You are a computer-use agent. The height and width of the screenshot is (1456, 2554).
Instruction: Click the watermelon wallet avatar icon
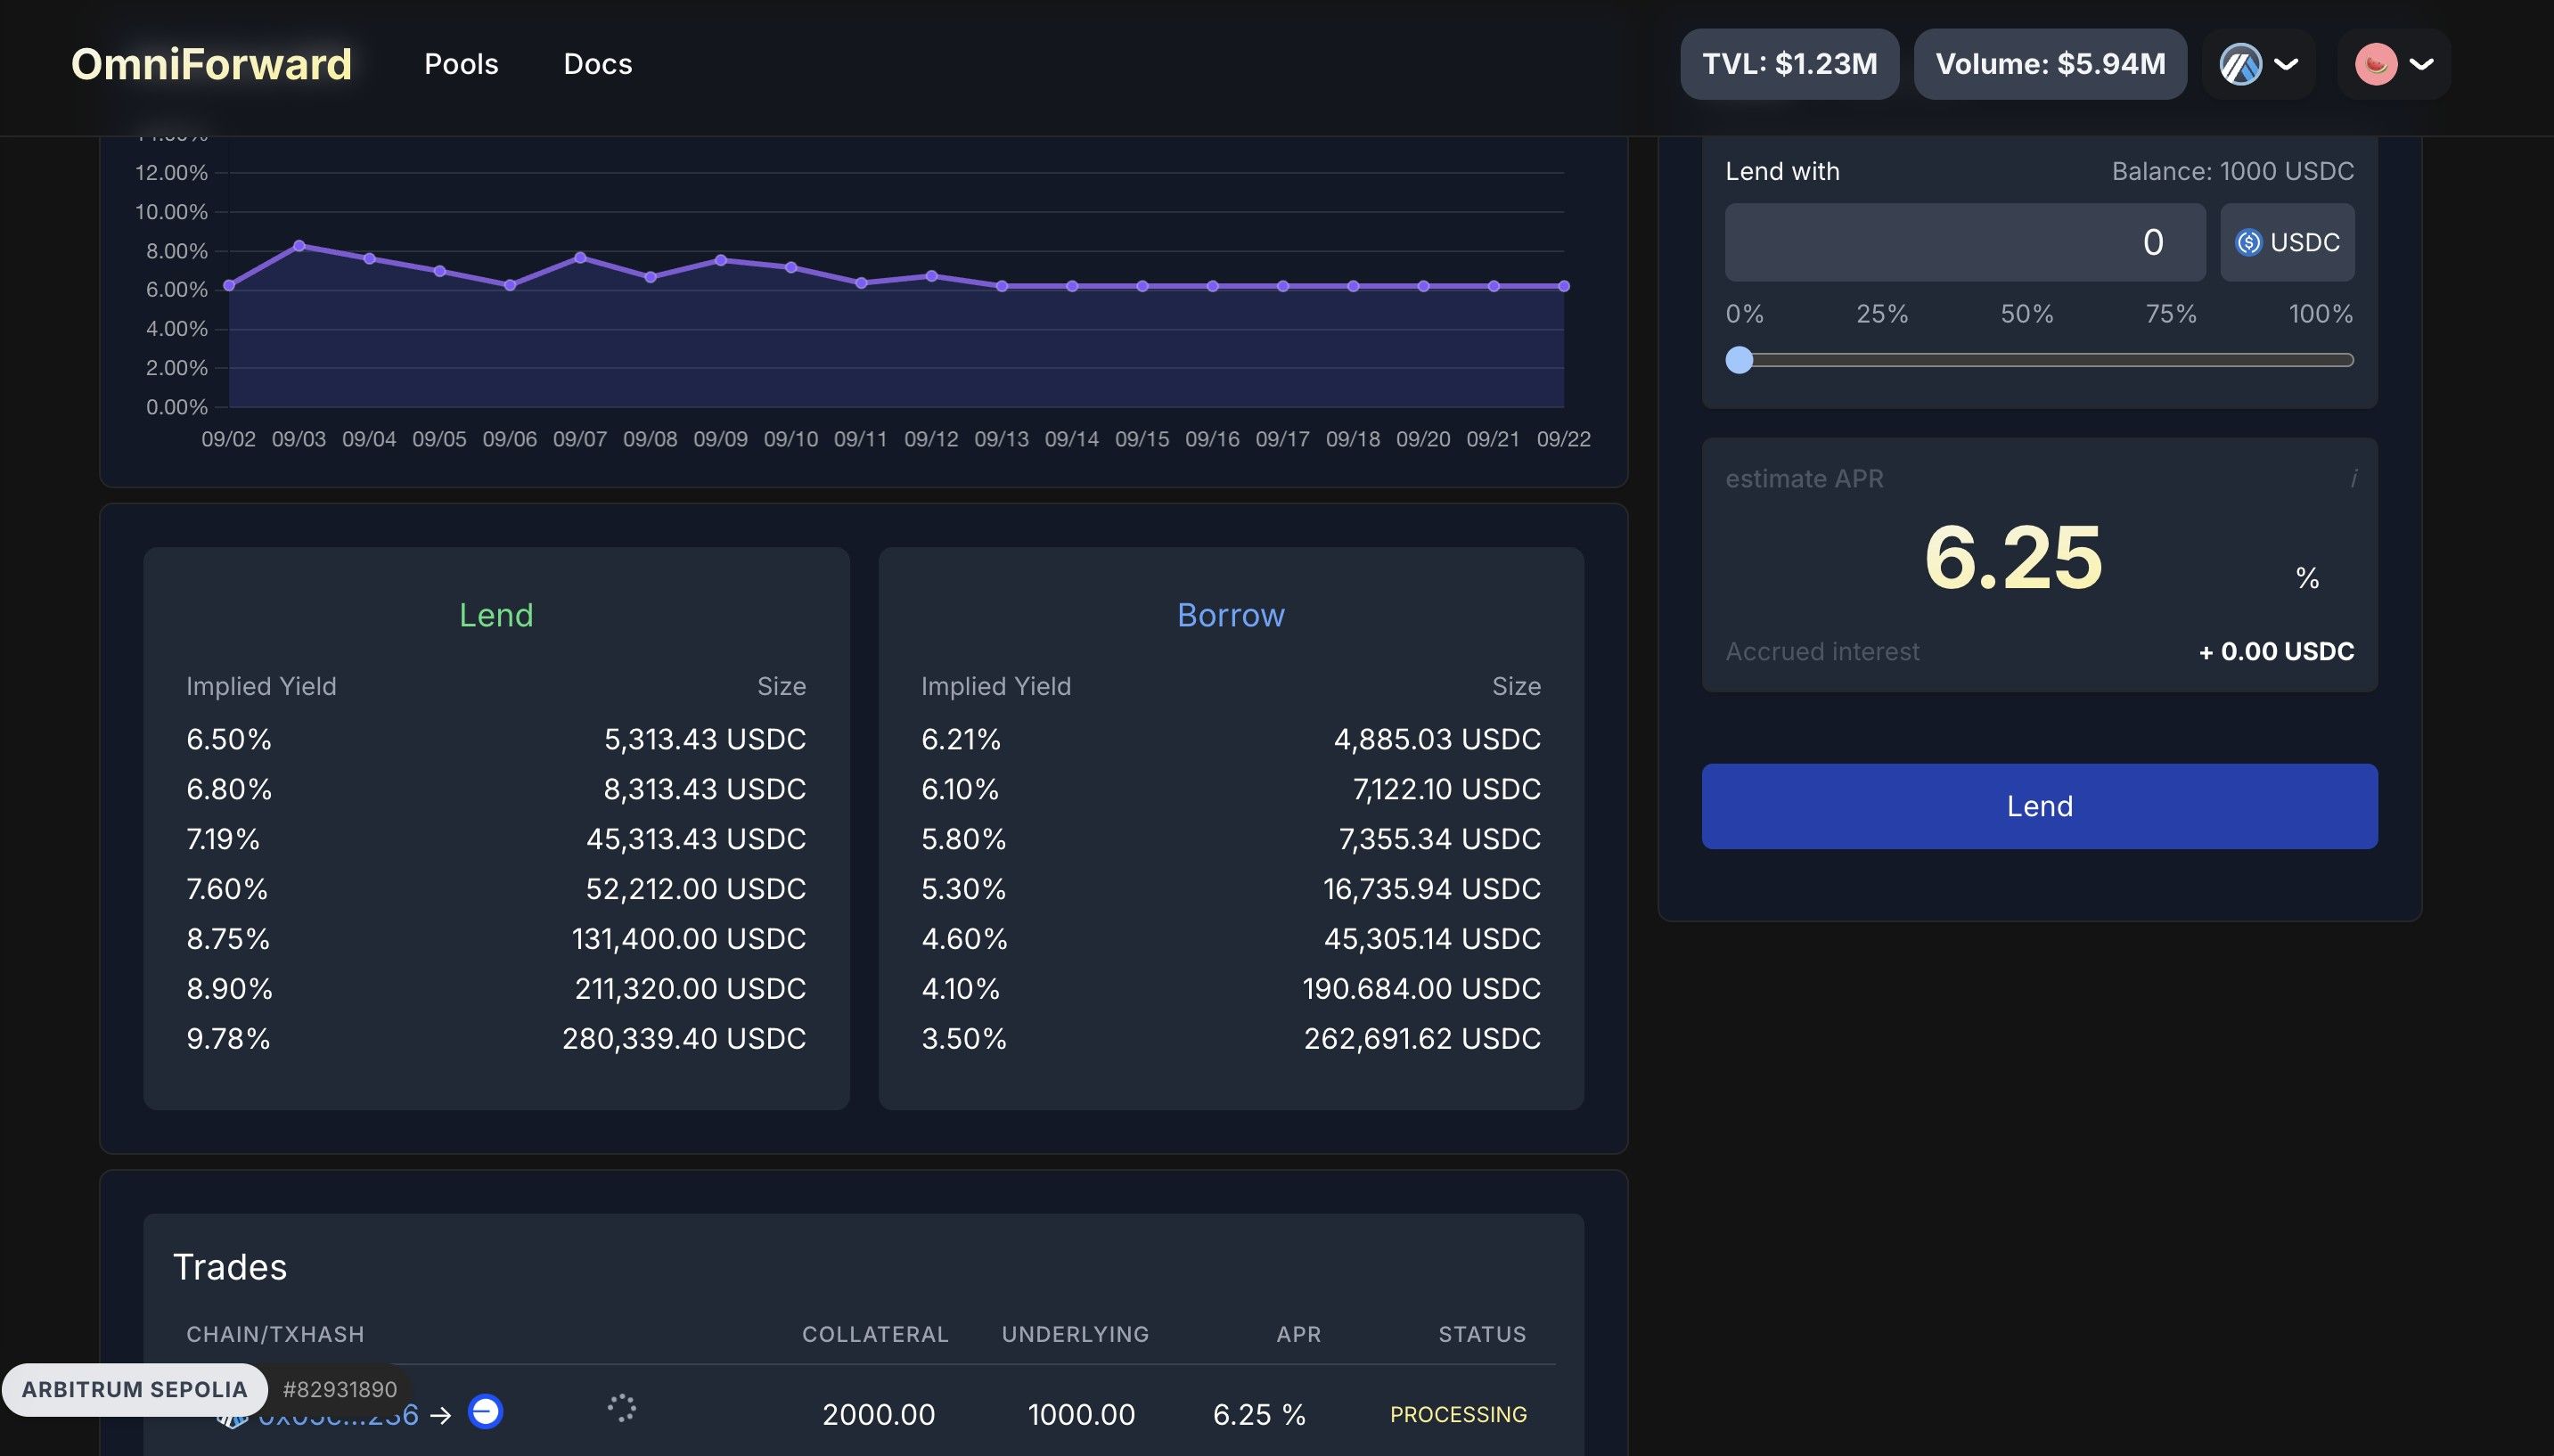pos(2376,64)
